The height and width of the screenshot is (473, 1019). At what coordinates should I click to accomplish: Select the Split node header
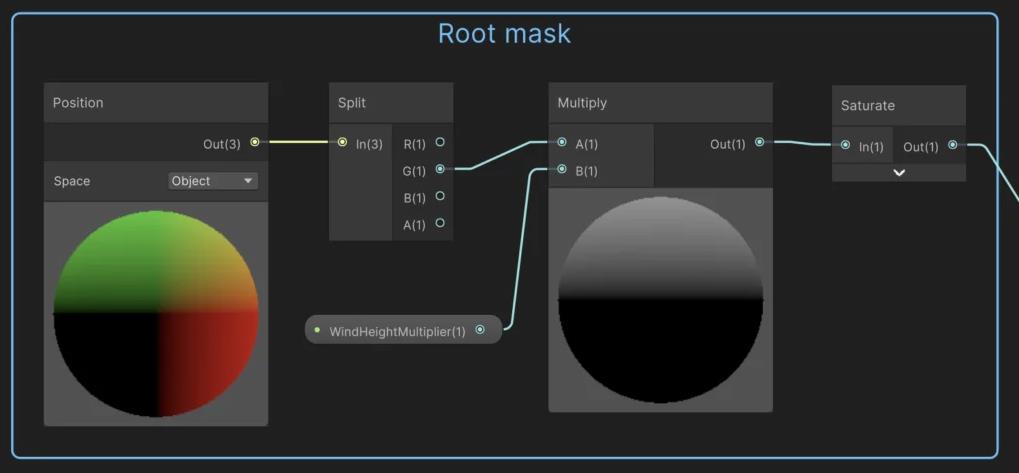[x=391, y=103]
